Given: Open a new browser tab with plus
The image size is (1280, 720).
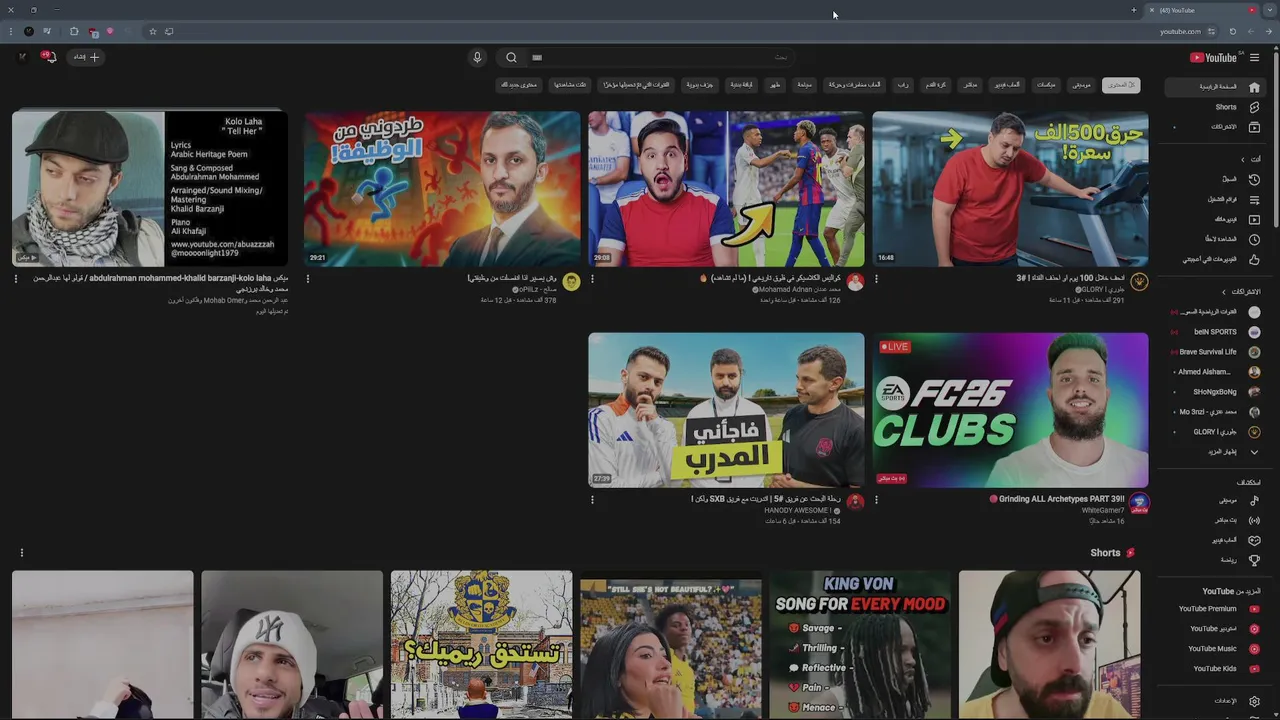Looking at the screenshot, I should click(1134, 10).
